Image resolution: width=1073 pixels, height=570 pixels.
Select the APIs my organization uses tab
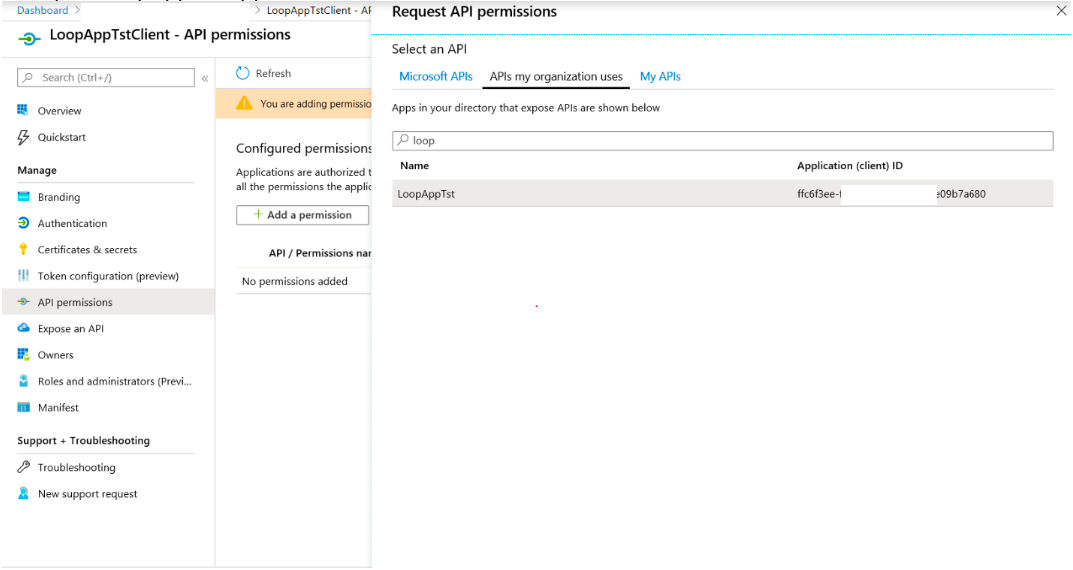(x=556, y=77)
